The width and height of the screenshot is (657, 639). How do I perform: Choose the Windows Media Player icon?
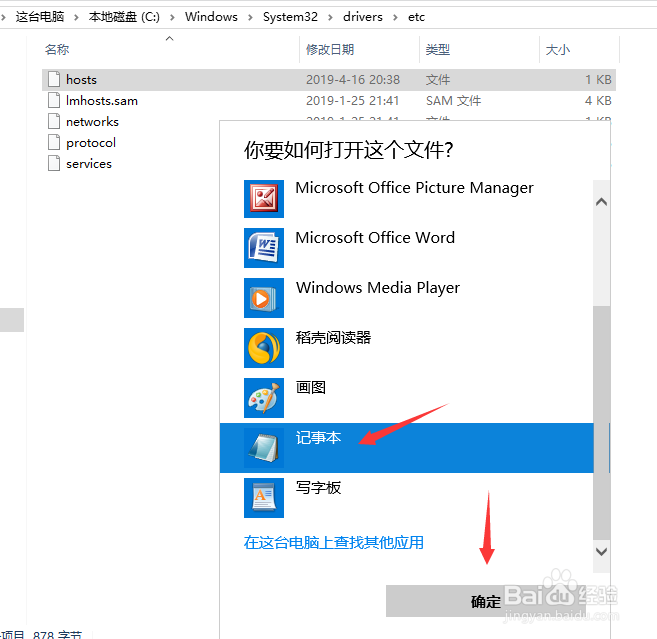click(x=264, y=298)
